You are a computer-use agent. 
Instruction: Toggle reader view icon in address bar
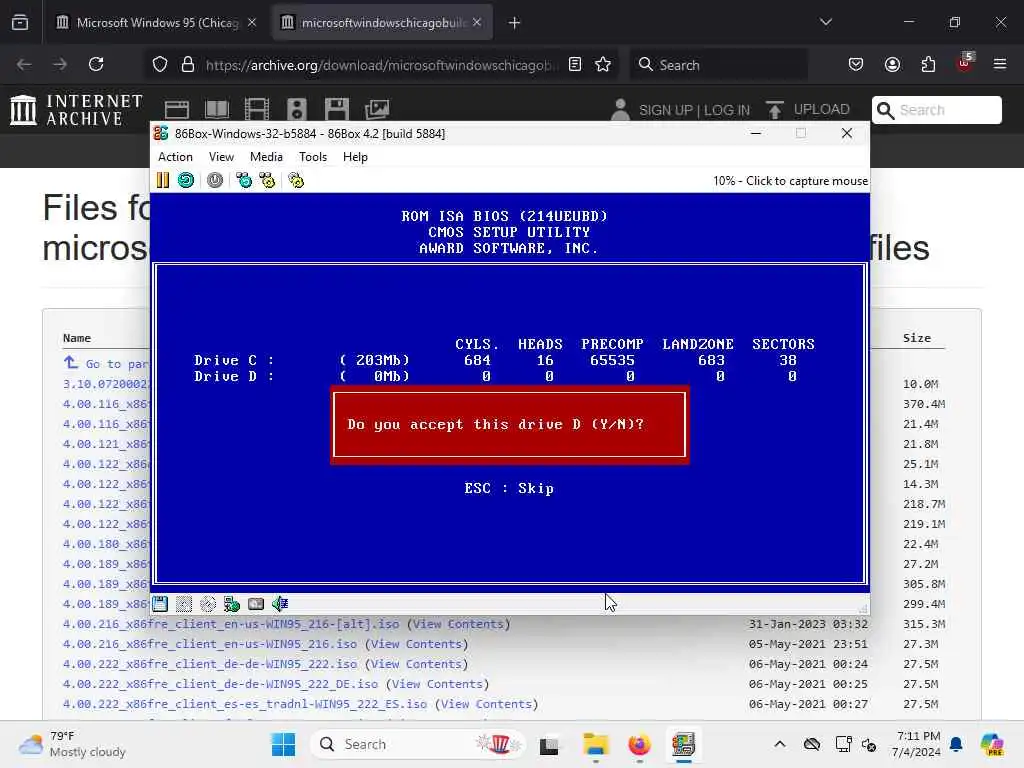point(575,64)
